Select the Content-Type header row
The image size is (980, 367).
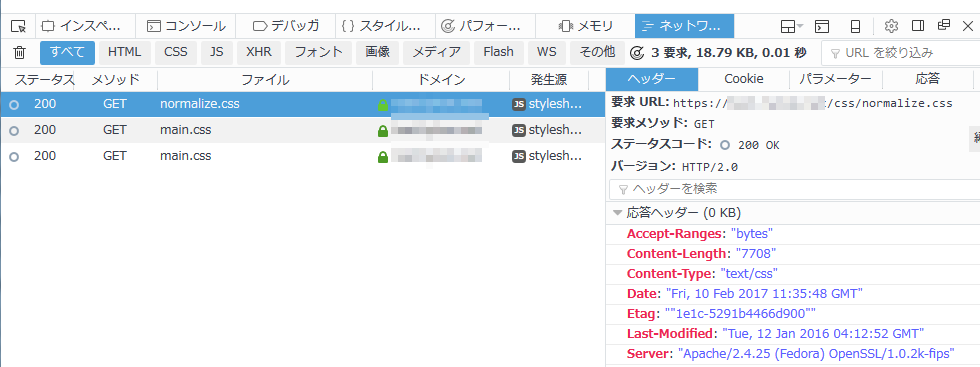[x=793, y=274]
